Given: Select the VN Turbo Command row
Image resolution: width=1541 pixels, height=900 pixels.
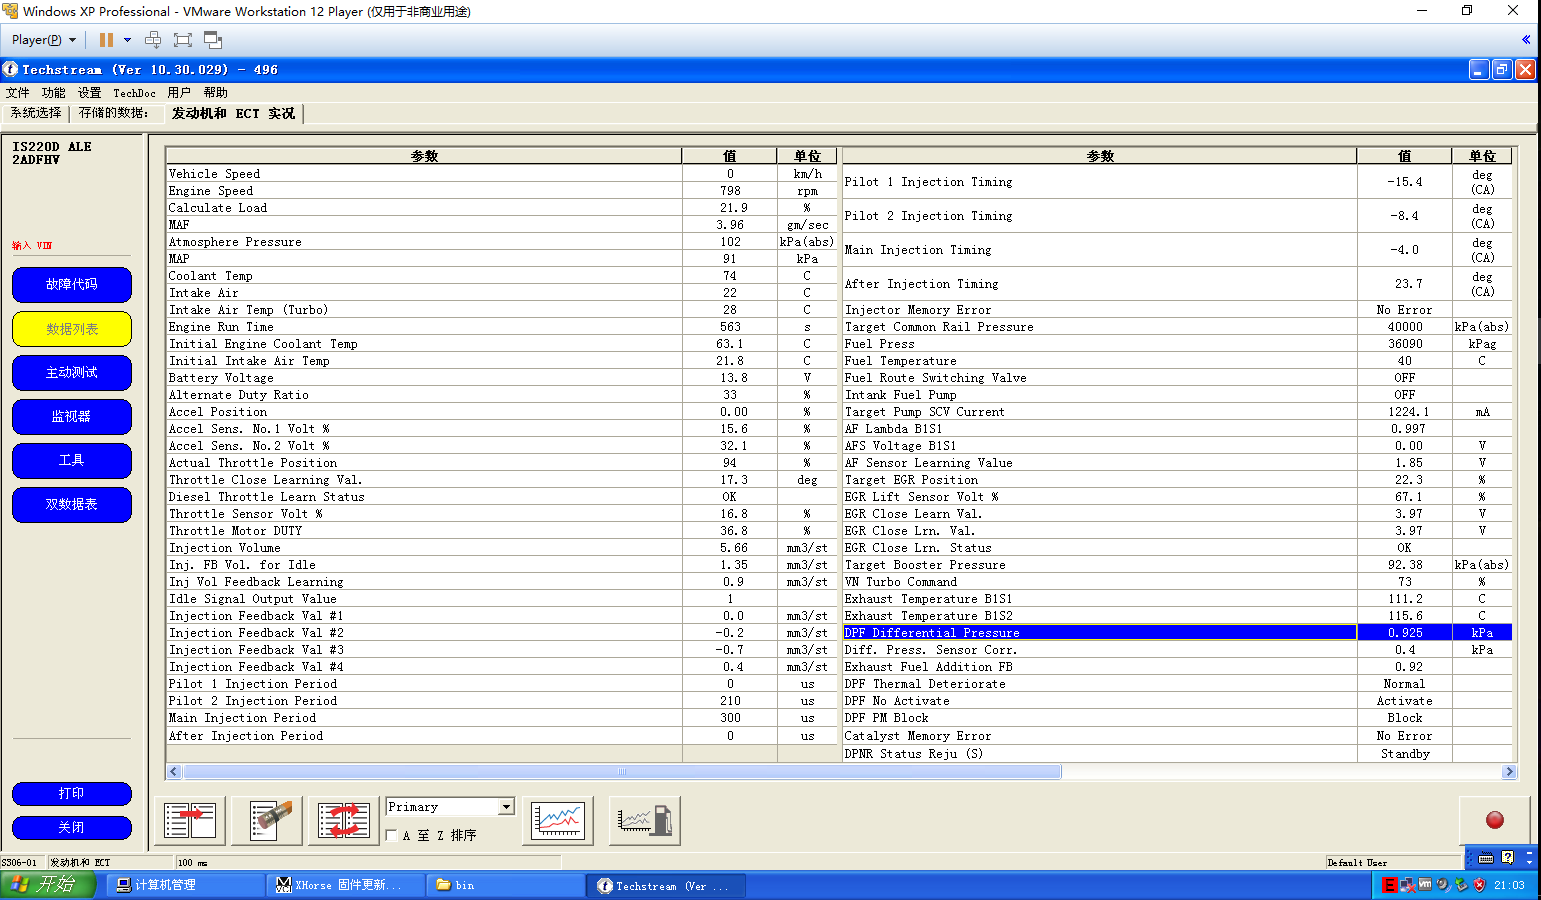Looking at the screenshot, I should [x=1177, y=581].
